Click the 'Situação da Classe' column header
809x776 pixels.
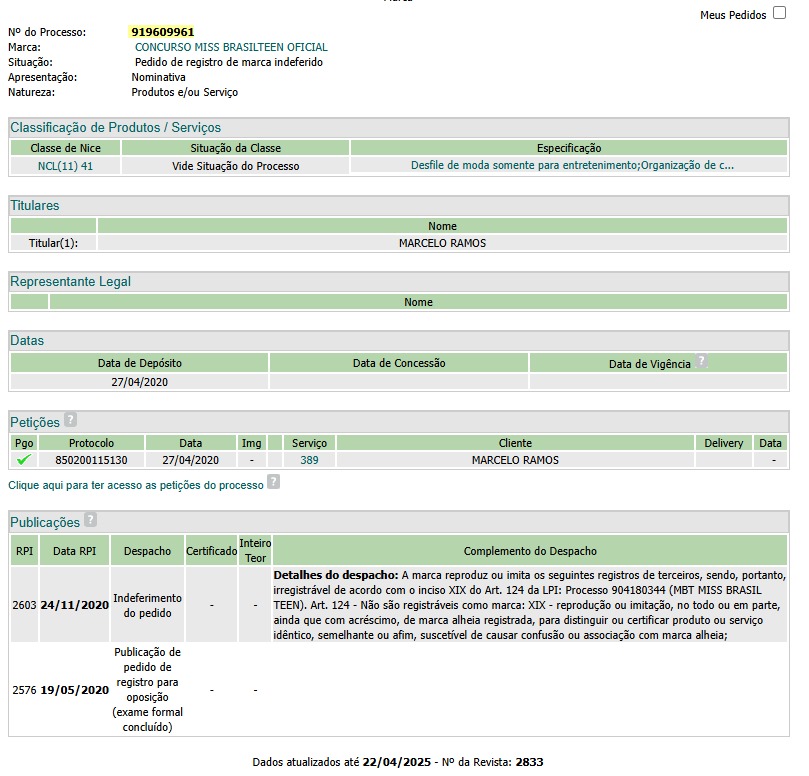coord(236,148)
